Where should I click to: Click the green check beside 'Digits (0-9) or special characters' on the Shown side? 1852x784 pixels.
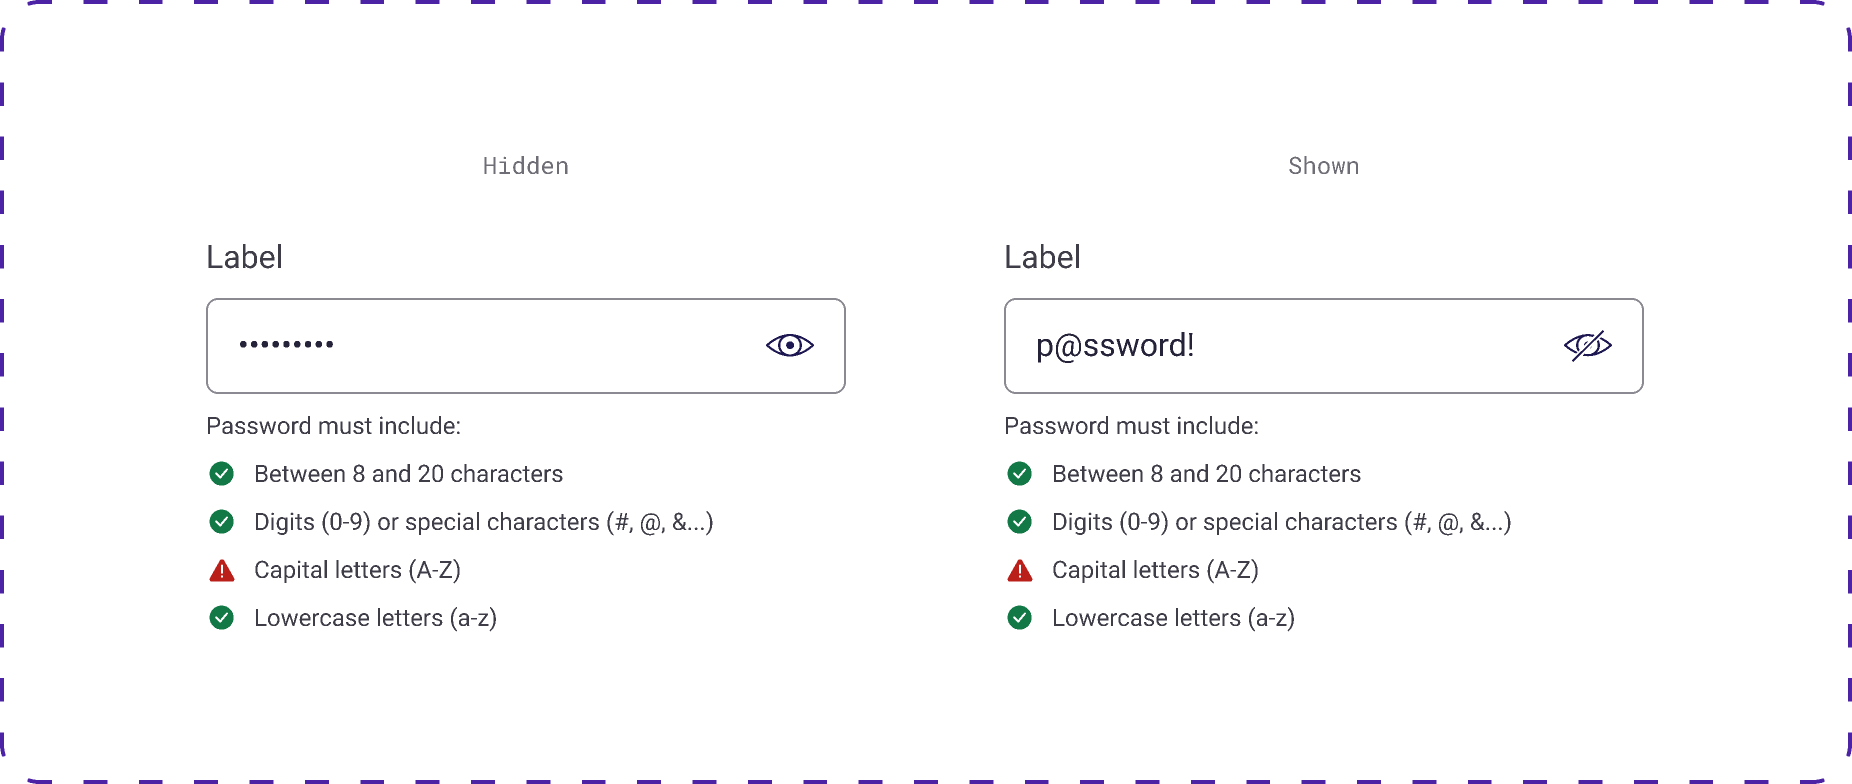[1020, 522]
